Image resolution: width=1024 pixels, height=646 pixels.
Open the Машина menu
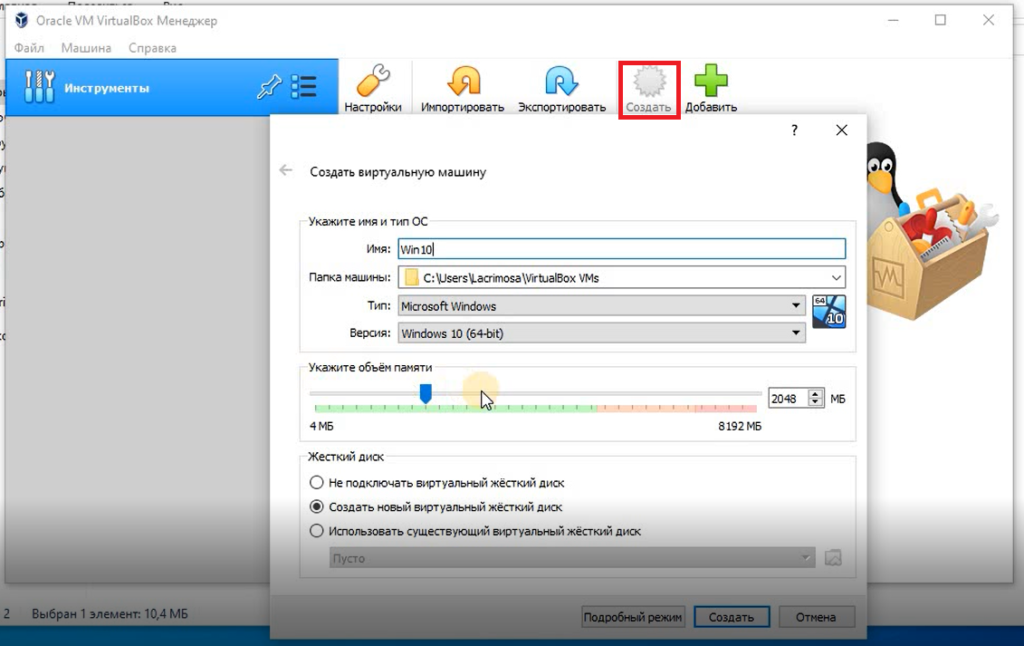coord(86,48)
